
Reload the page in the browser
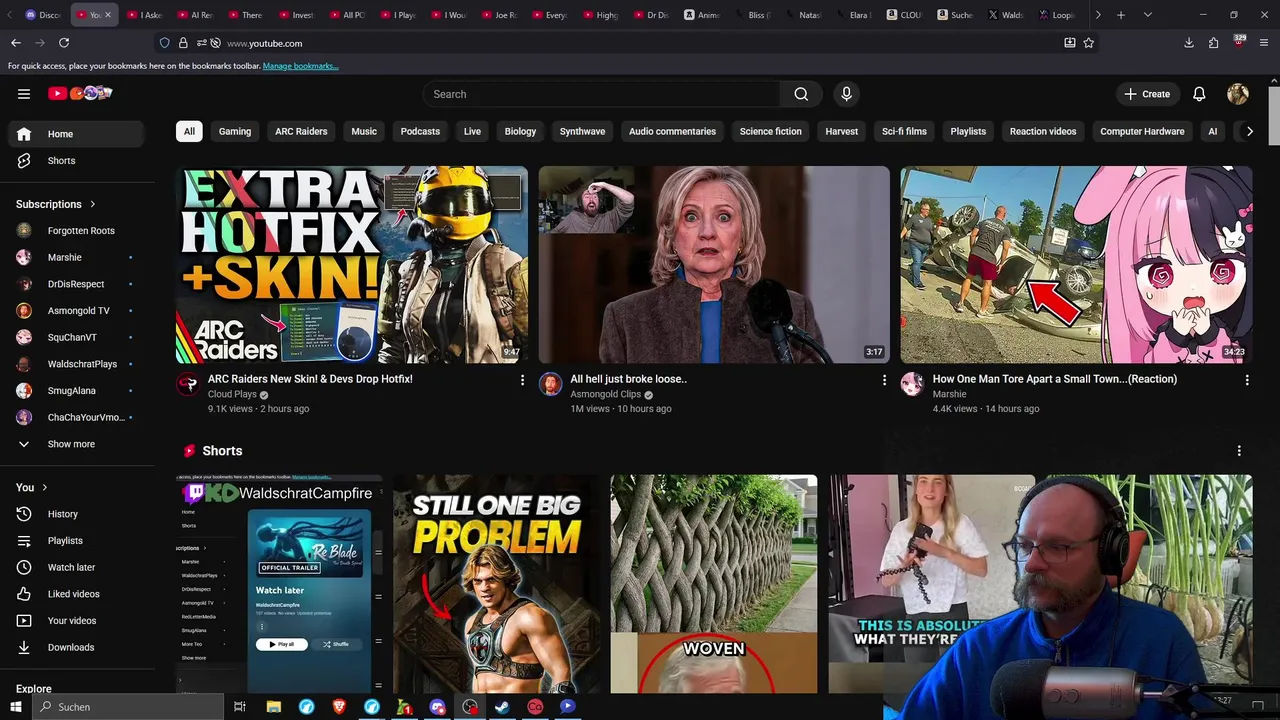[x=64, y=43]
